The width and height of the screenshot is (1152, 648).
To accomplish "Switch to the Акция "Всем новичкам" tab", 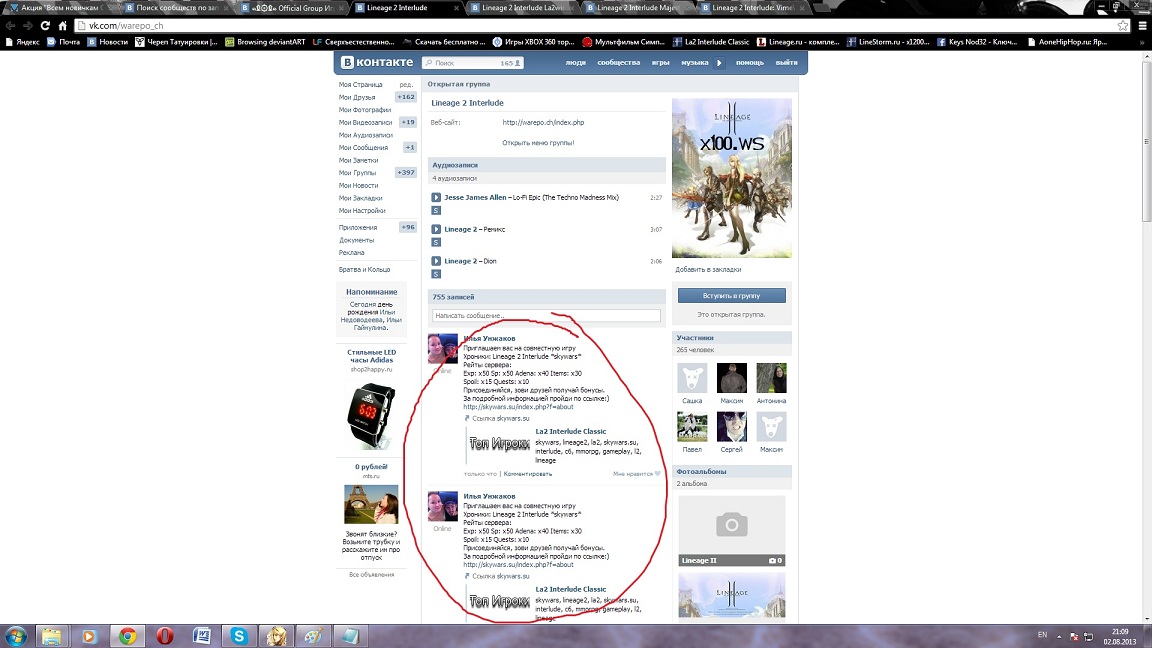I will tap(61, 8).
